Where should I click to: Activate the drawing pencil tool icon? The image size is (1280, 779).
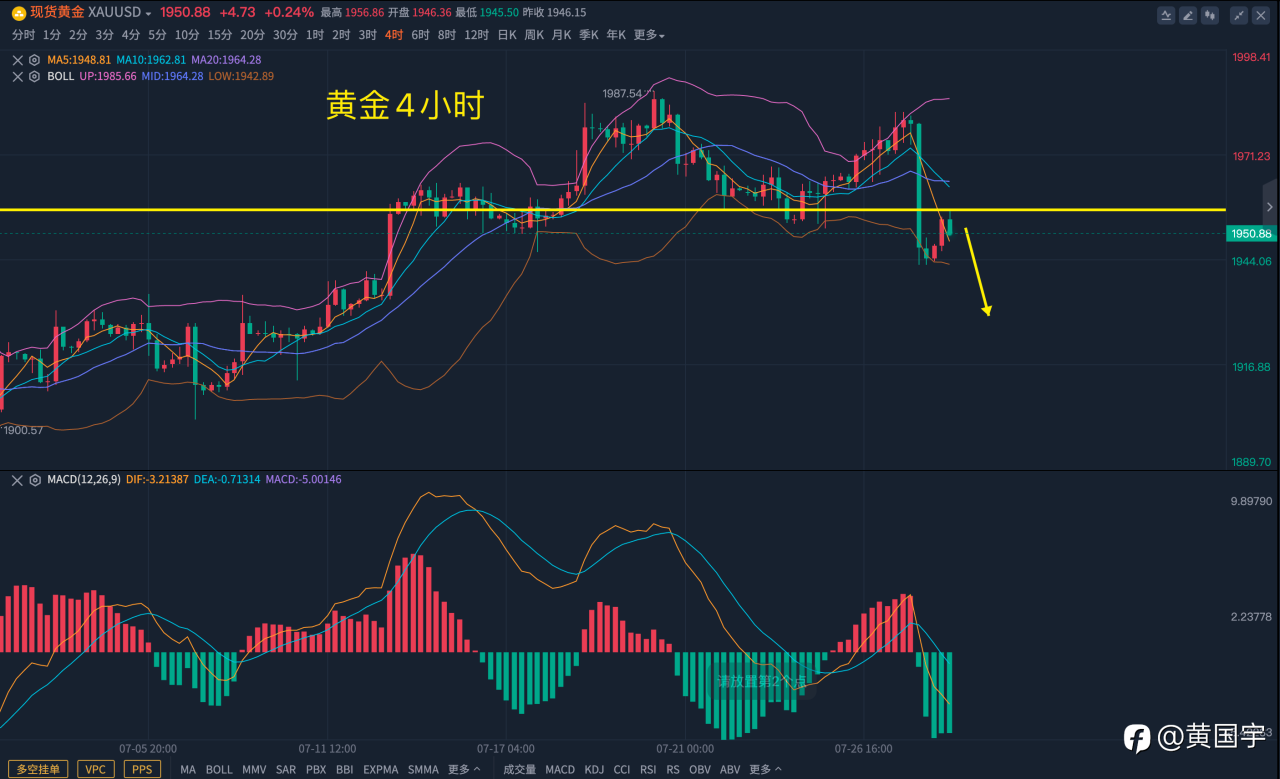[1188, 15]
